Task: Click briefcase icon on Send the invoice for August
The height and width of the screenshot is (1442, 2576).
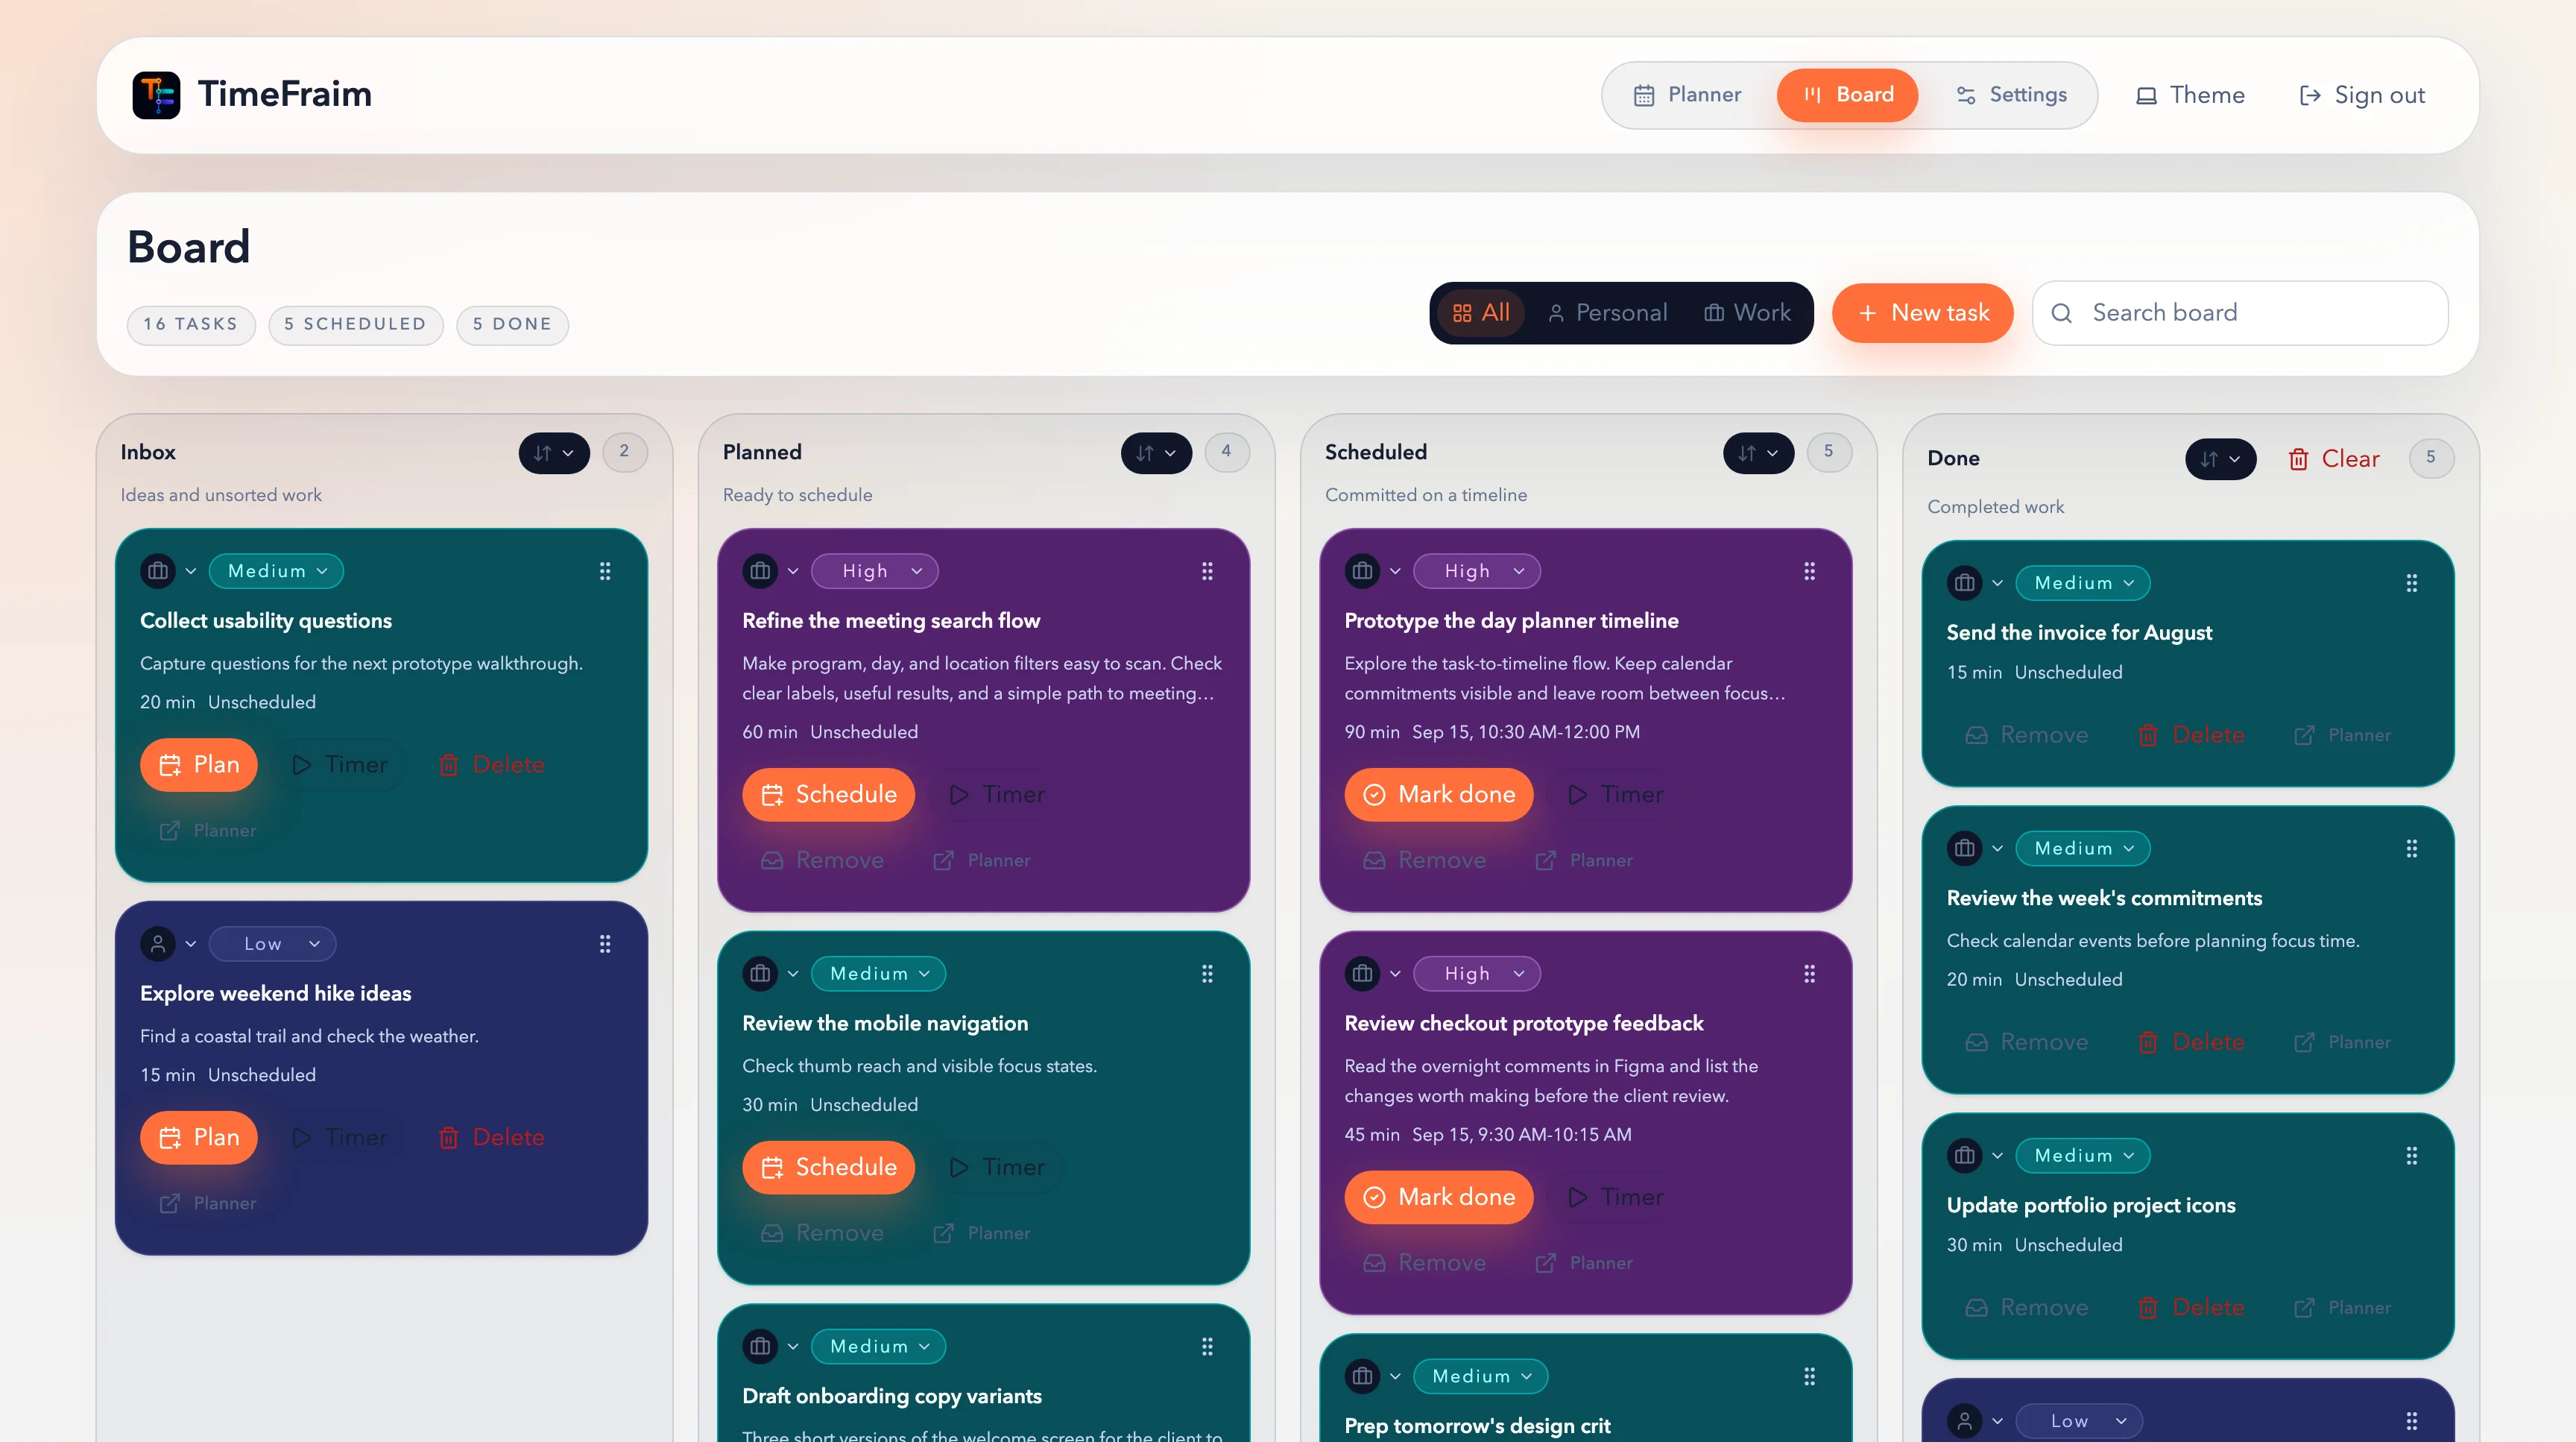Action: coord(1964,583)
